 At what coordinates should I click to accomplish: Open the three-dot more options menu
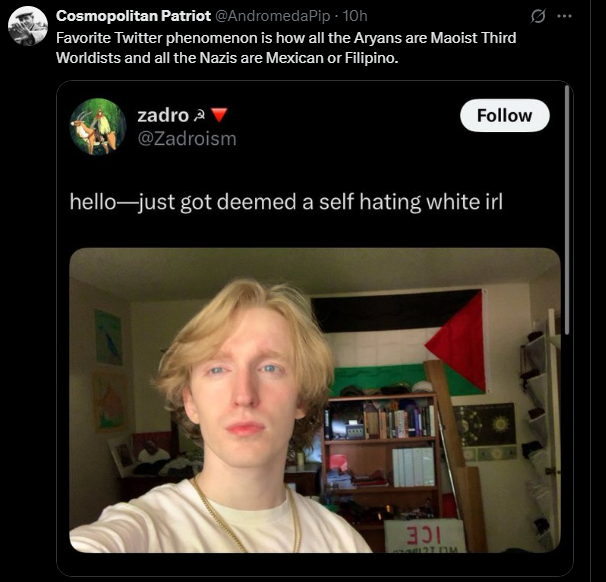coord(564,16)
